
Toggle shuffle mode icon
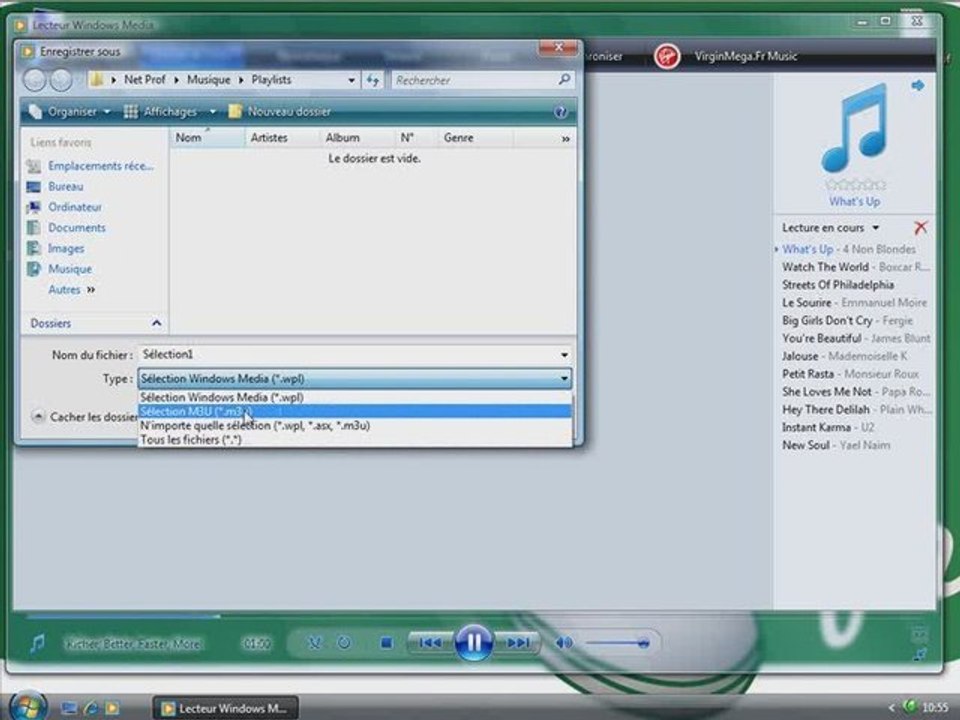pos(315,643)
